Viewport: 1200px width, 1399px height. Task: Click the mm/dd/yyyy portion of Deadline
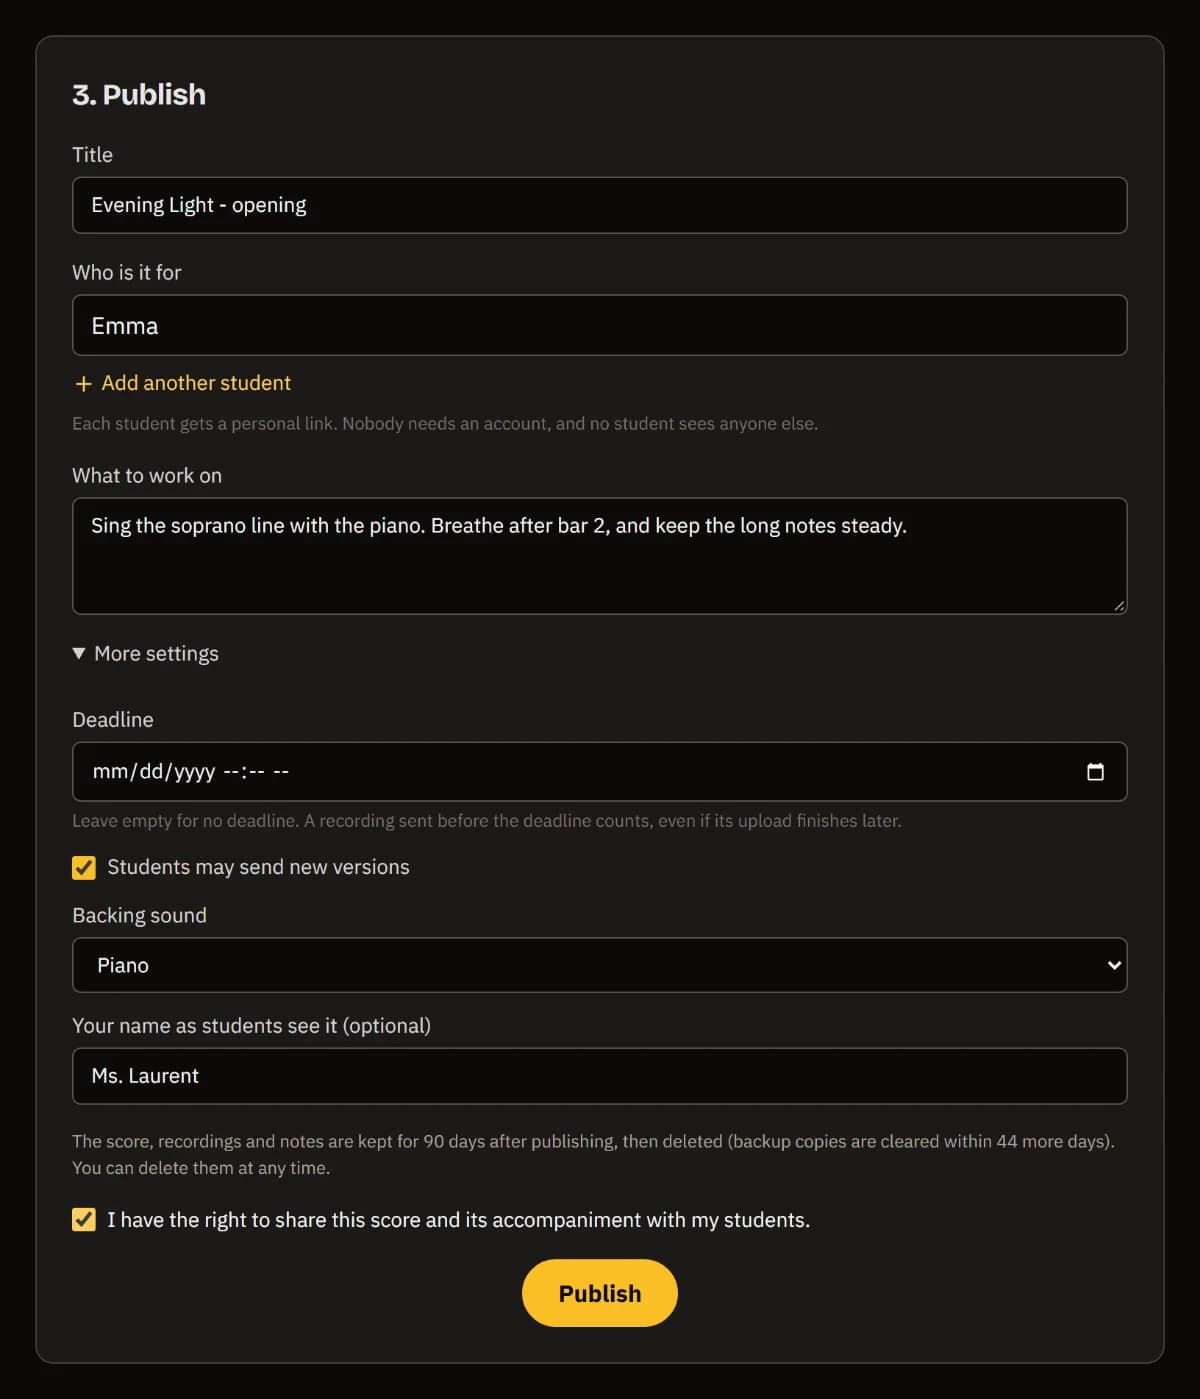(154, 772)
